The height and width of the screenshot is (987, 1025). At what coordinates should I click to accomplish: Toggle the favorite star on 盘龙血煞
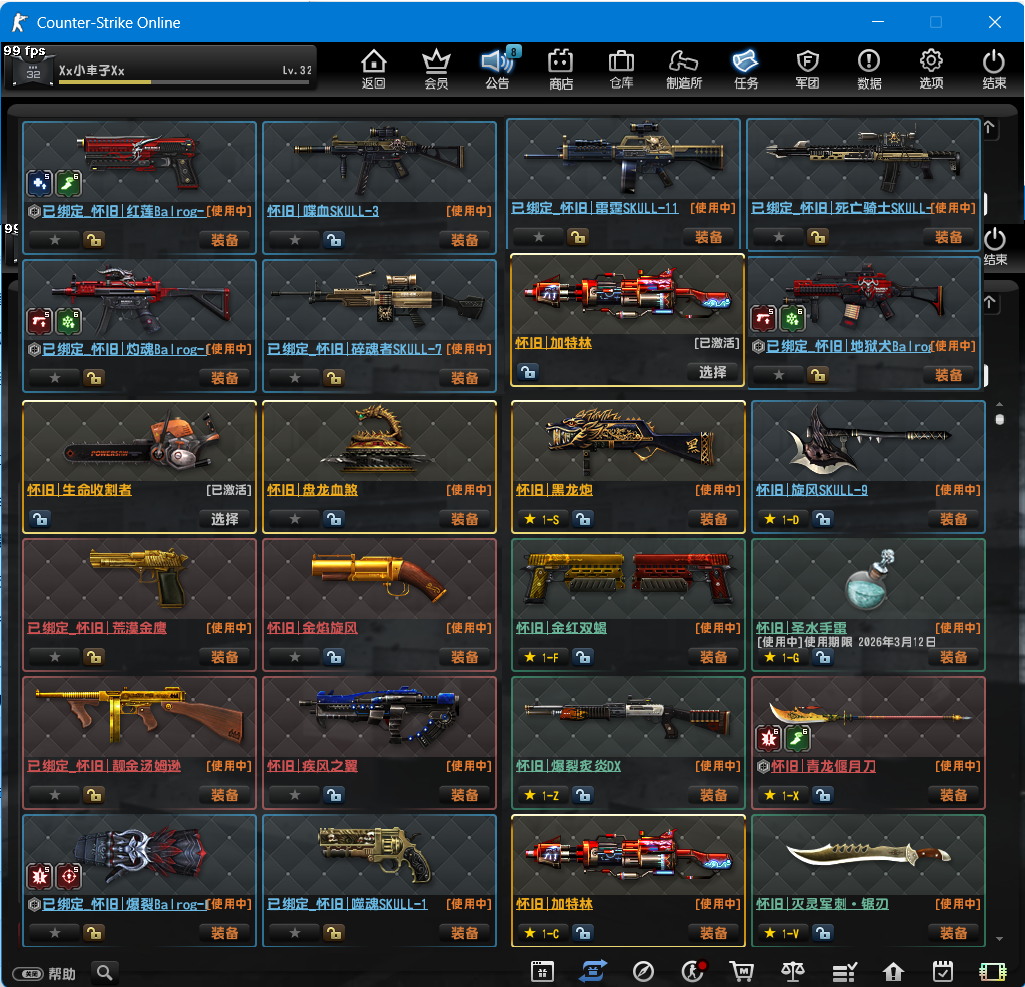coord(295,520)
